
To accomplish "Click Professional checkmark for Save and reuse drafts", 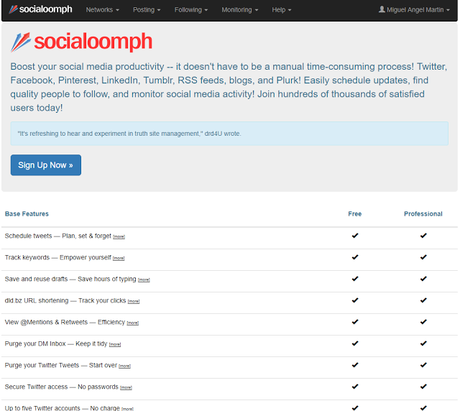I will (423, 279).
